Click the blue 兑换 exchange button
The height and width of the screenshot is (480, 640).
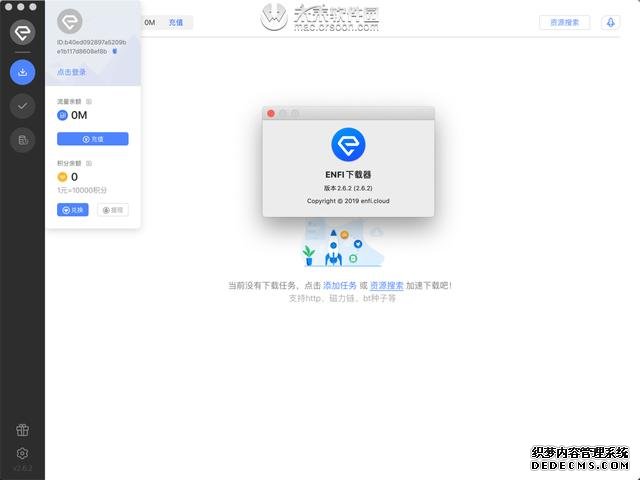(73, 210)
